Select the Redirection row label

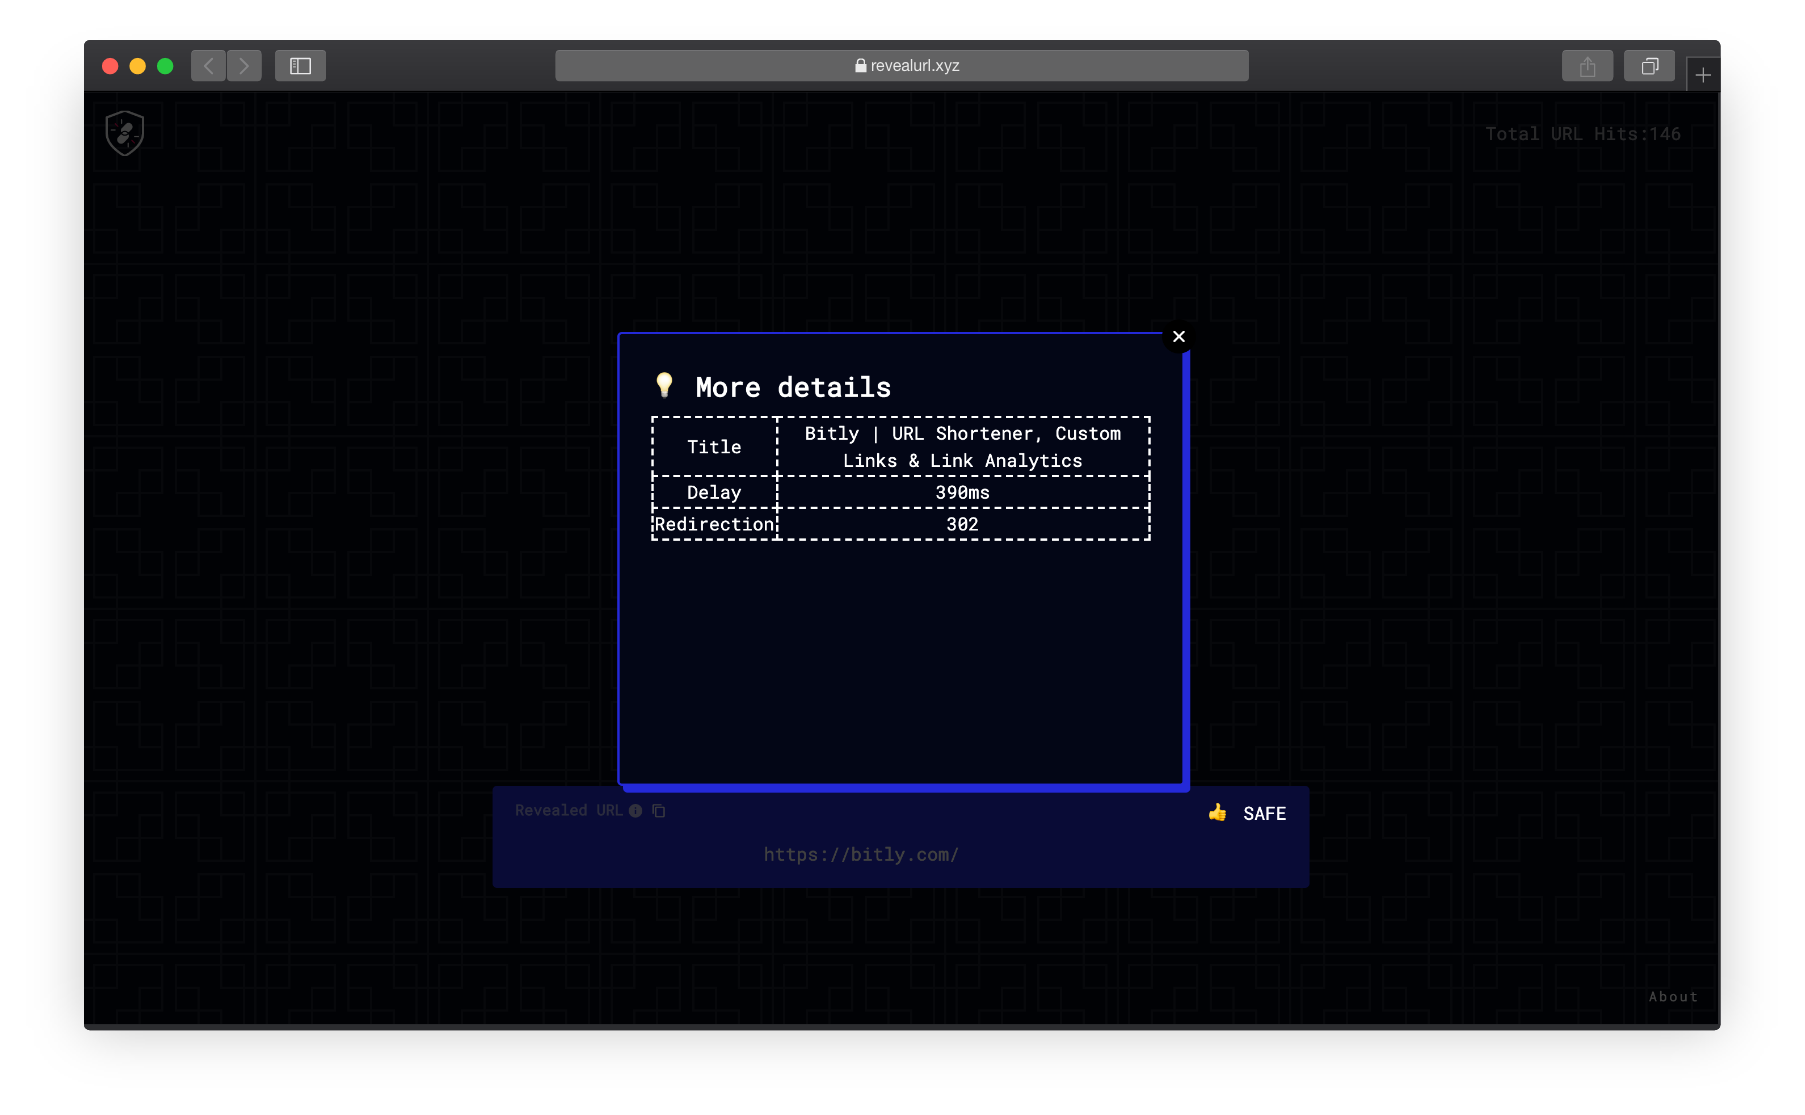(714, 524)
